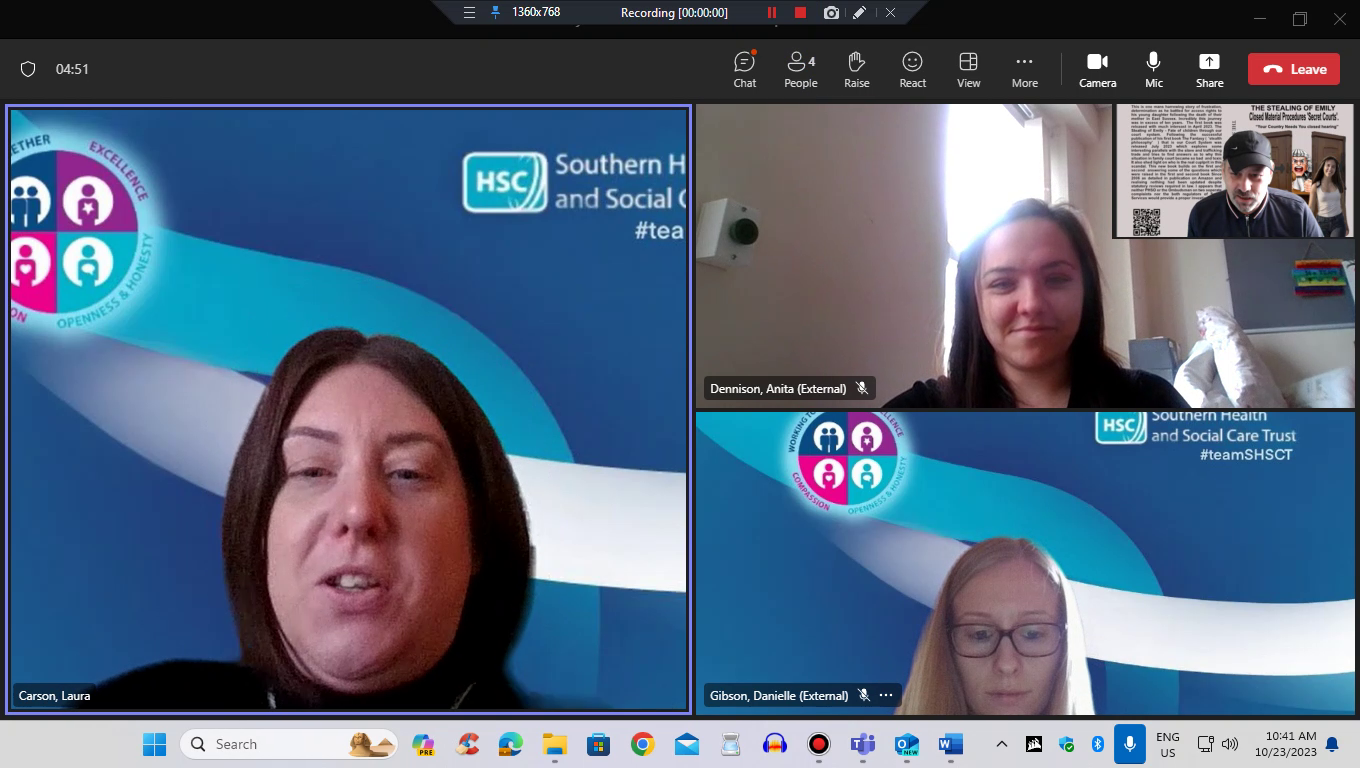Pause the screen recording

coord(772,13)
